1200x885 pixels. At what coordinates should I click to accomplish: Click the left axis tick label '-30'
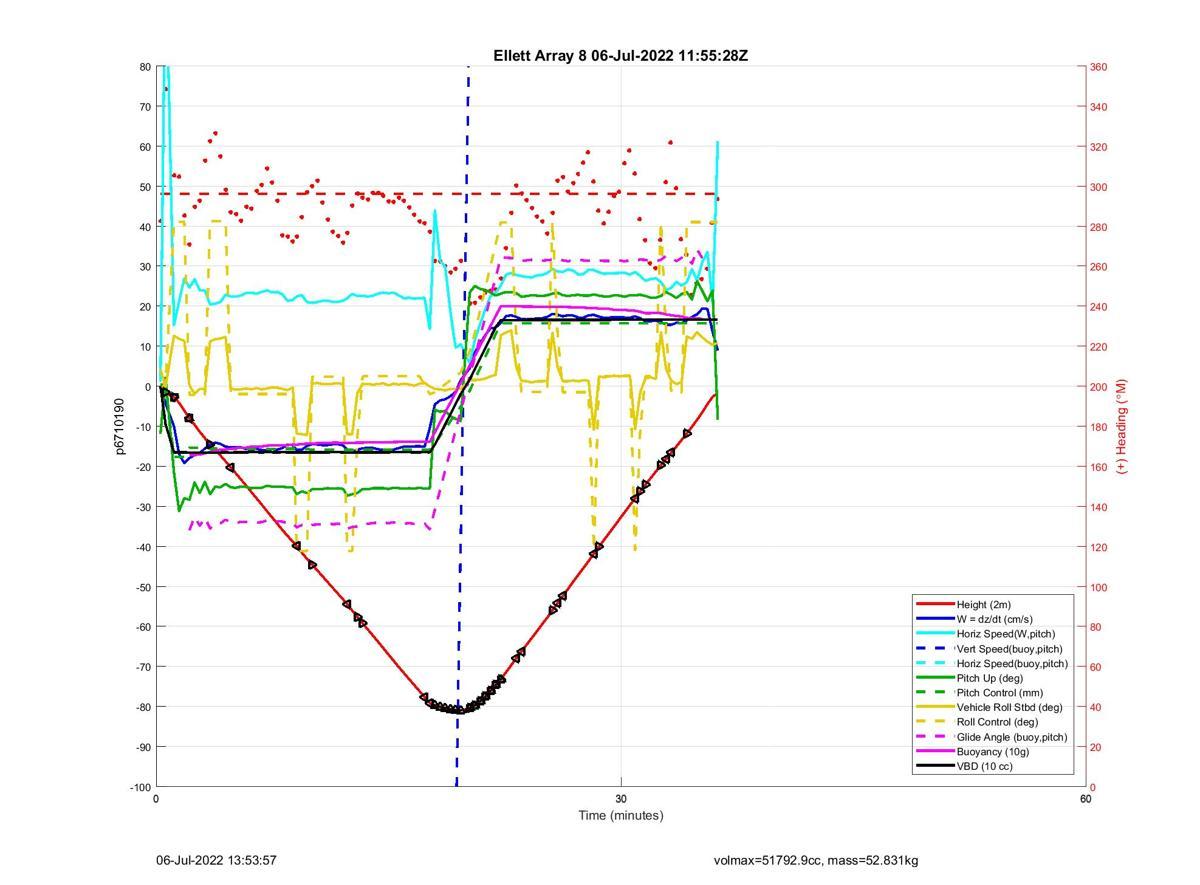143,507
